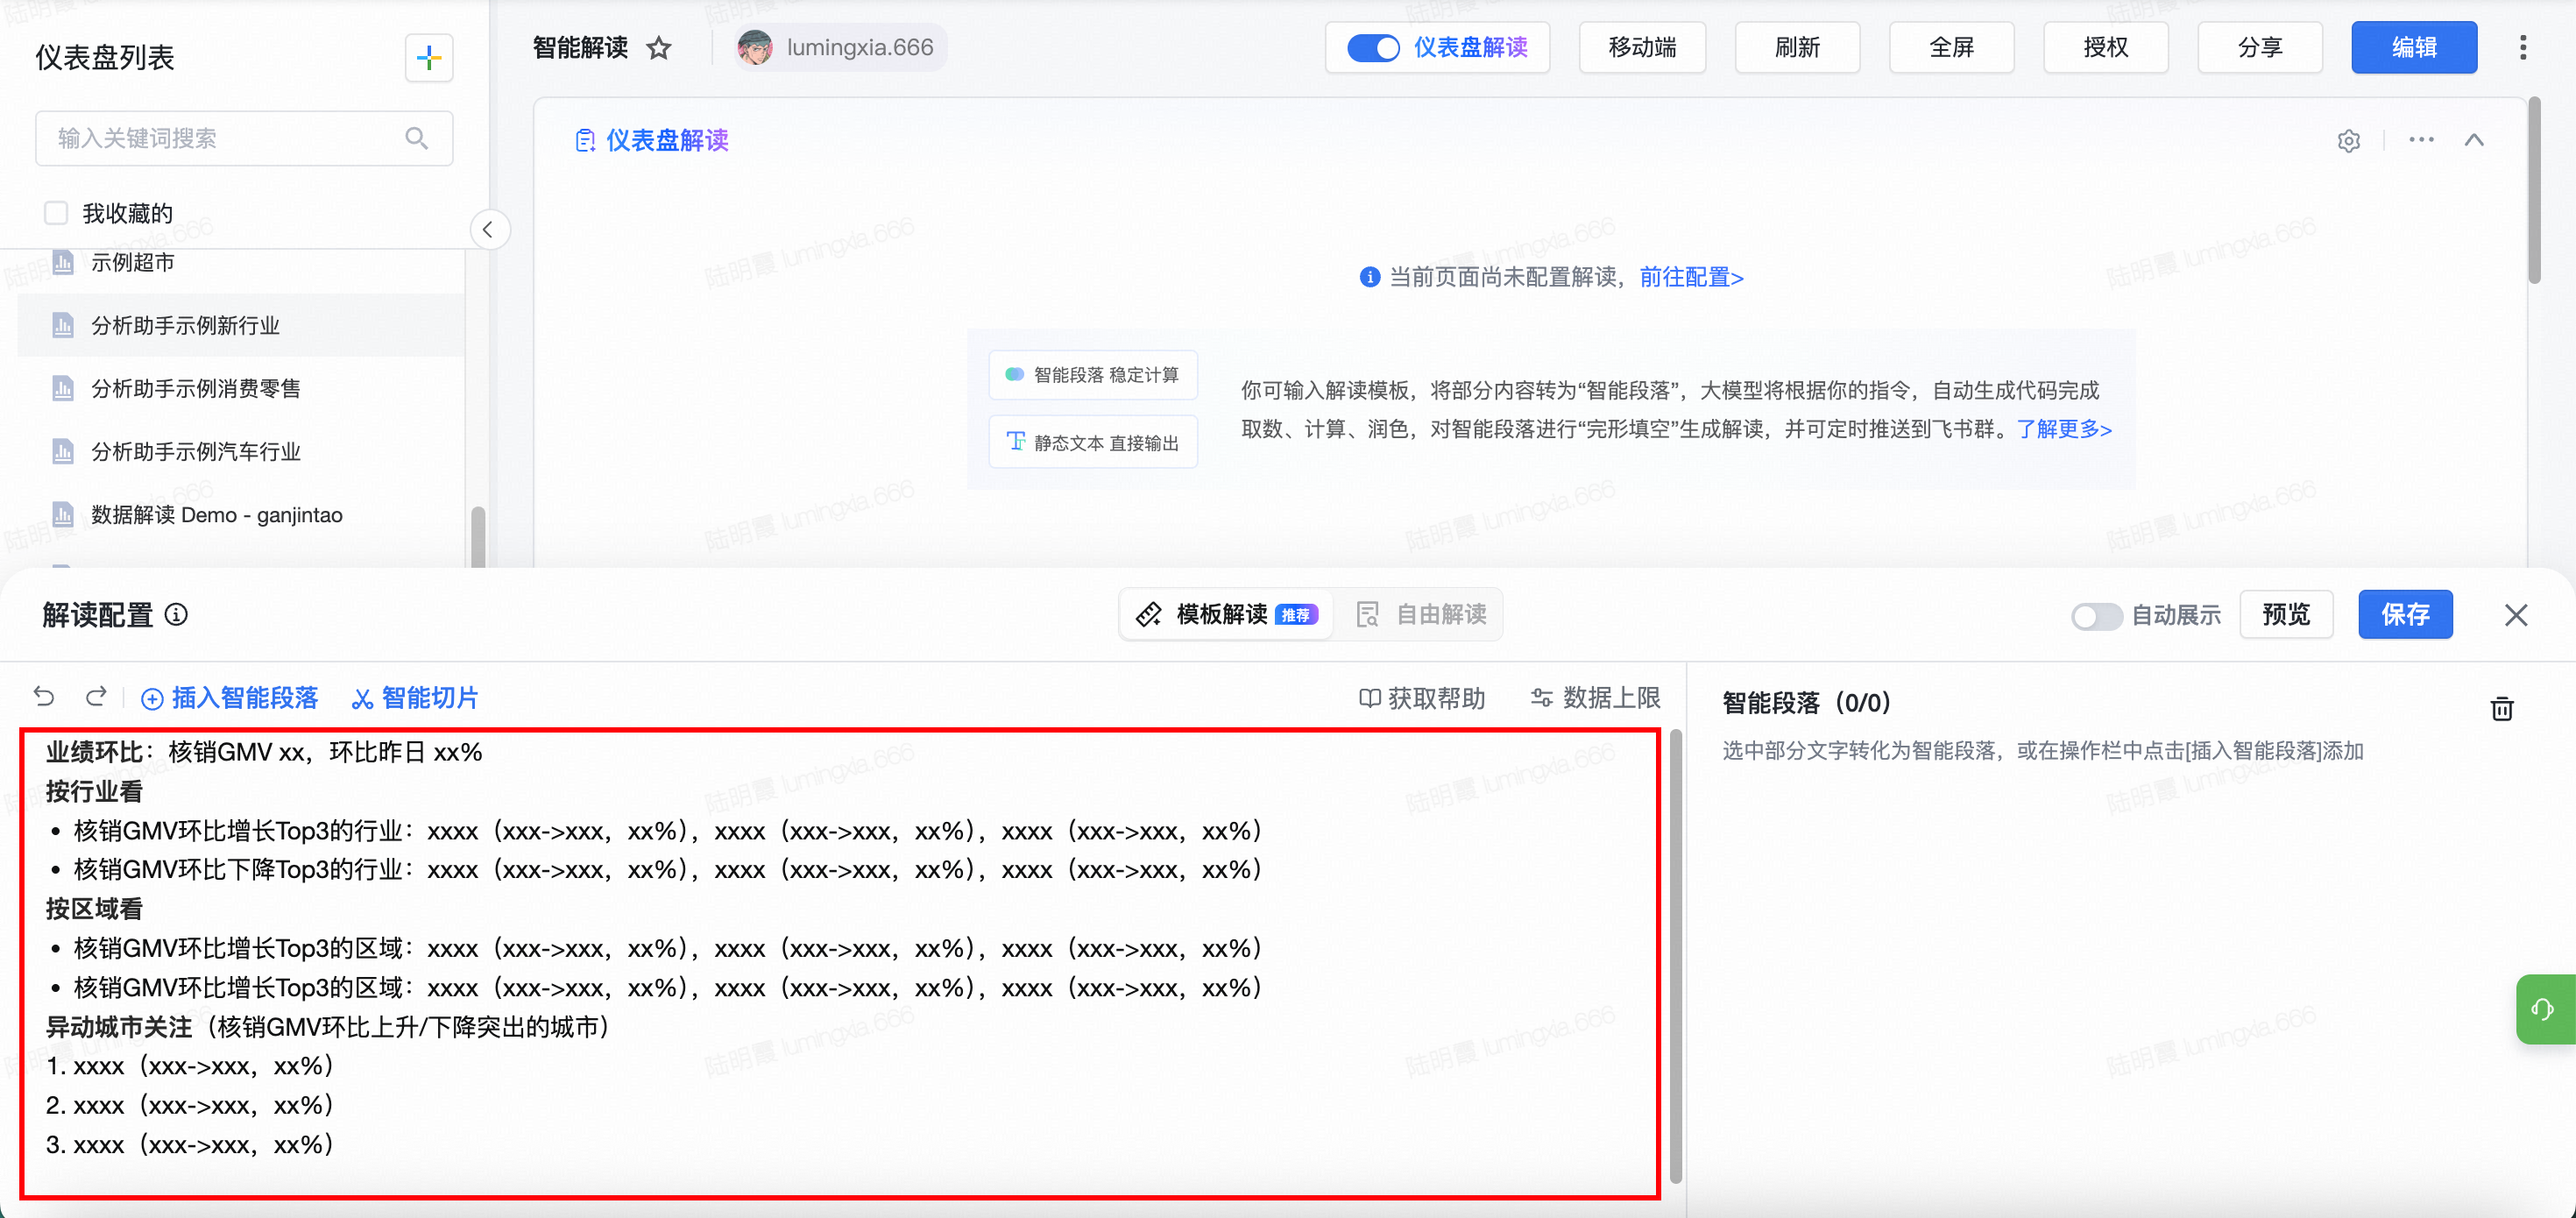Check the 我收藏的 checkbox
Image resolution: width=2576 pixels, height=1218 pixels.
click(56, 213)
